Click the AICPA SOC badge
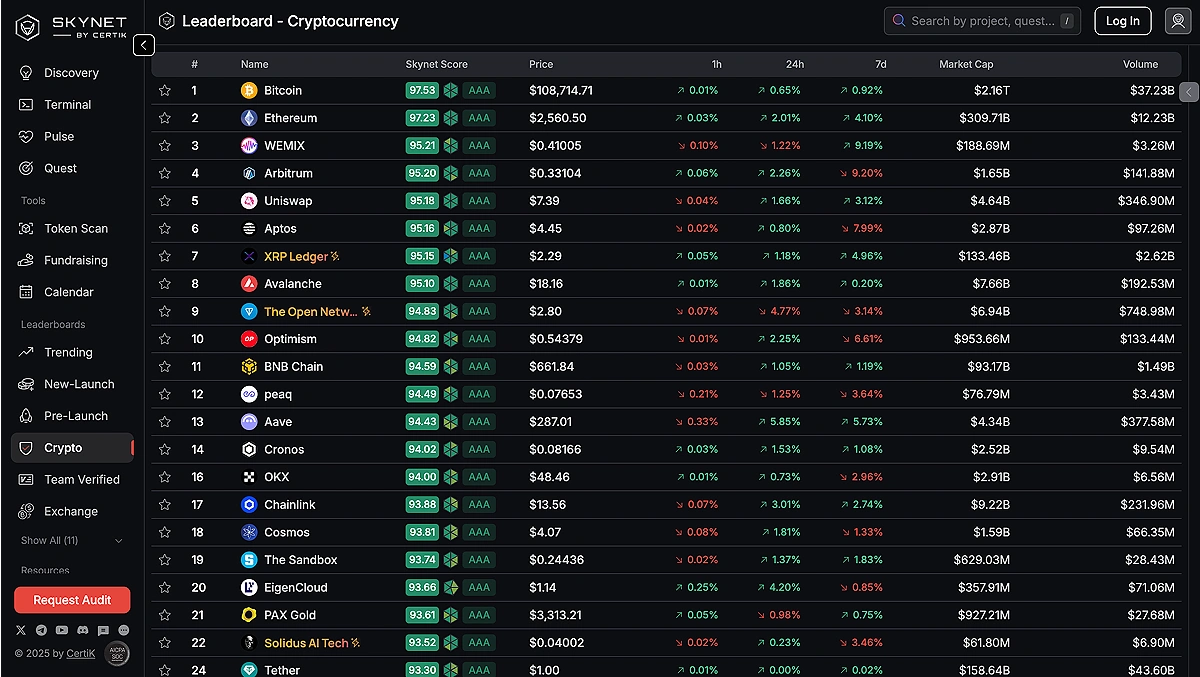The height and width of the screenshot is (677, 1200). coord(117,653)
